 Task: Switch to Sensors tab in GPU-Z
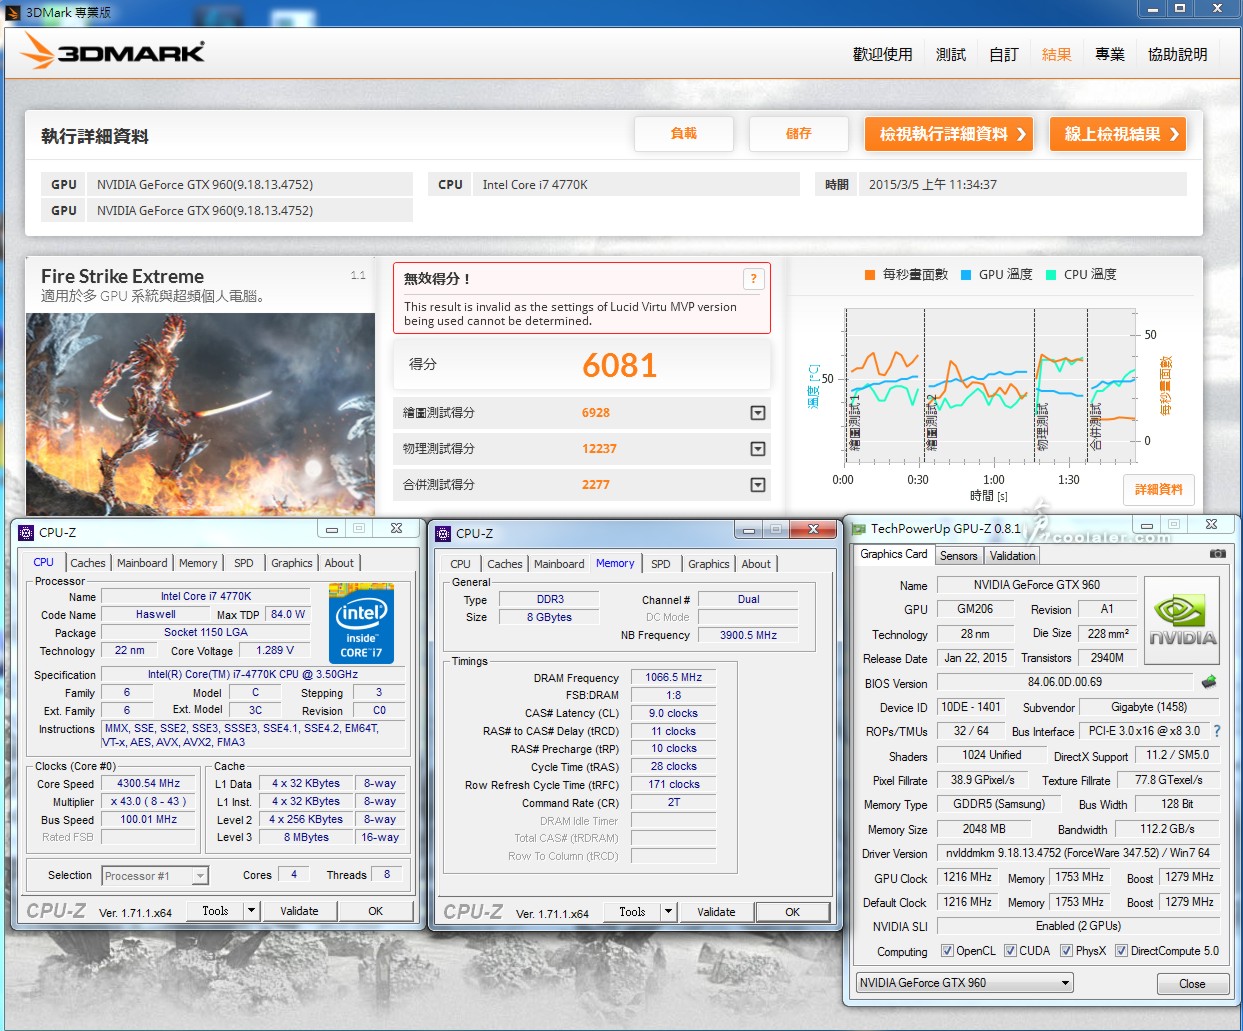959,556
